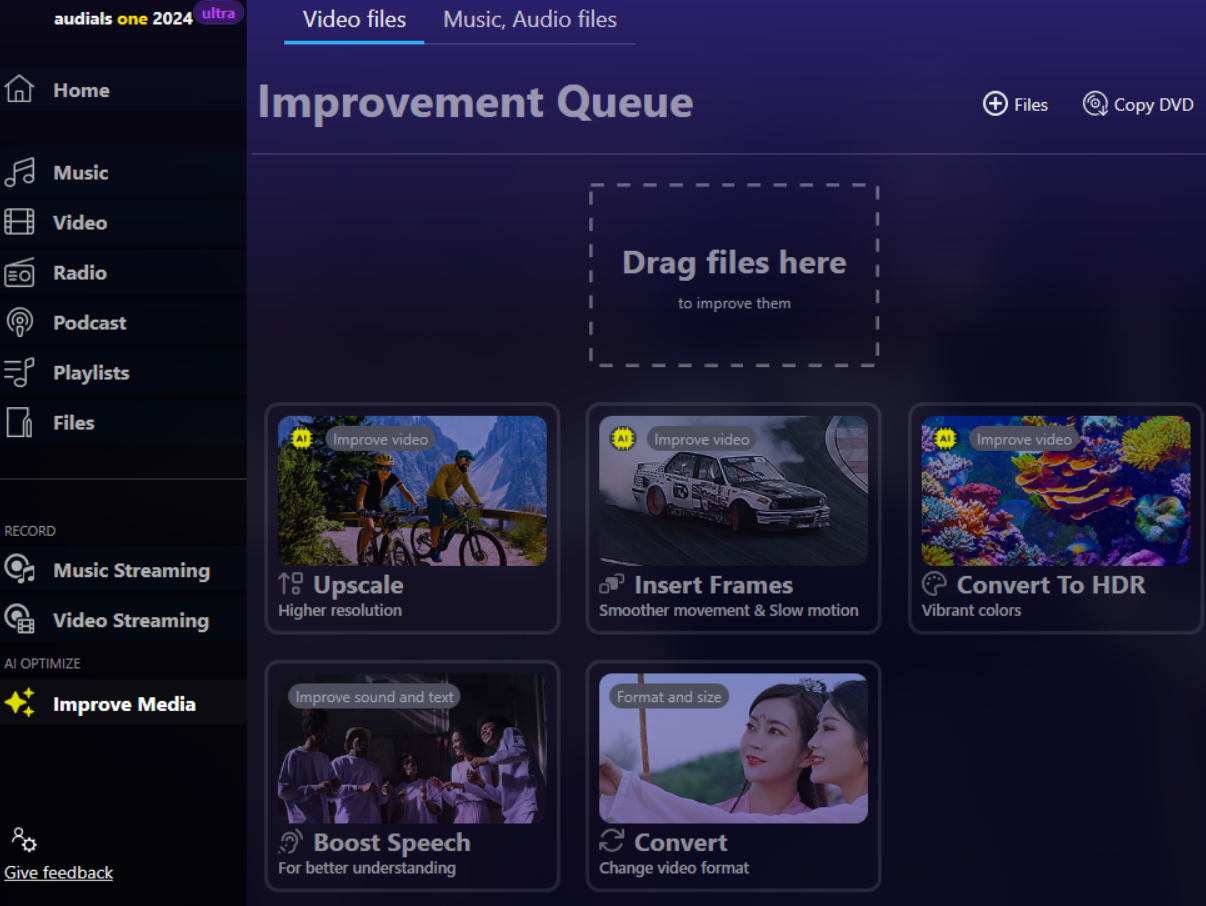The image size is (1206, 906).
Task: Open the Give feedback link
Action: point(58,873)
